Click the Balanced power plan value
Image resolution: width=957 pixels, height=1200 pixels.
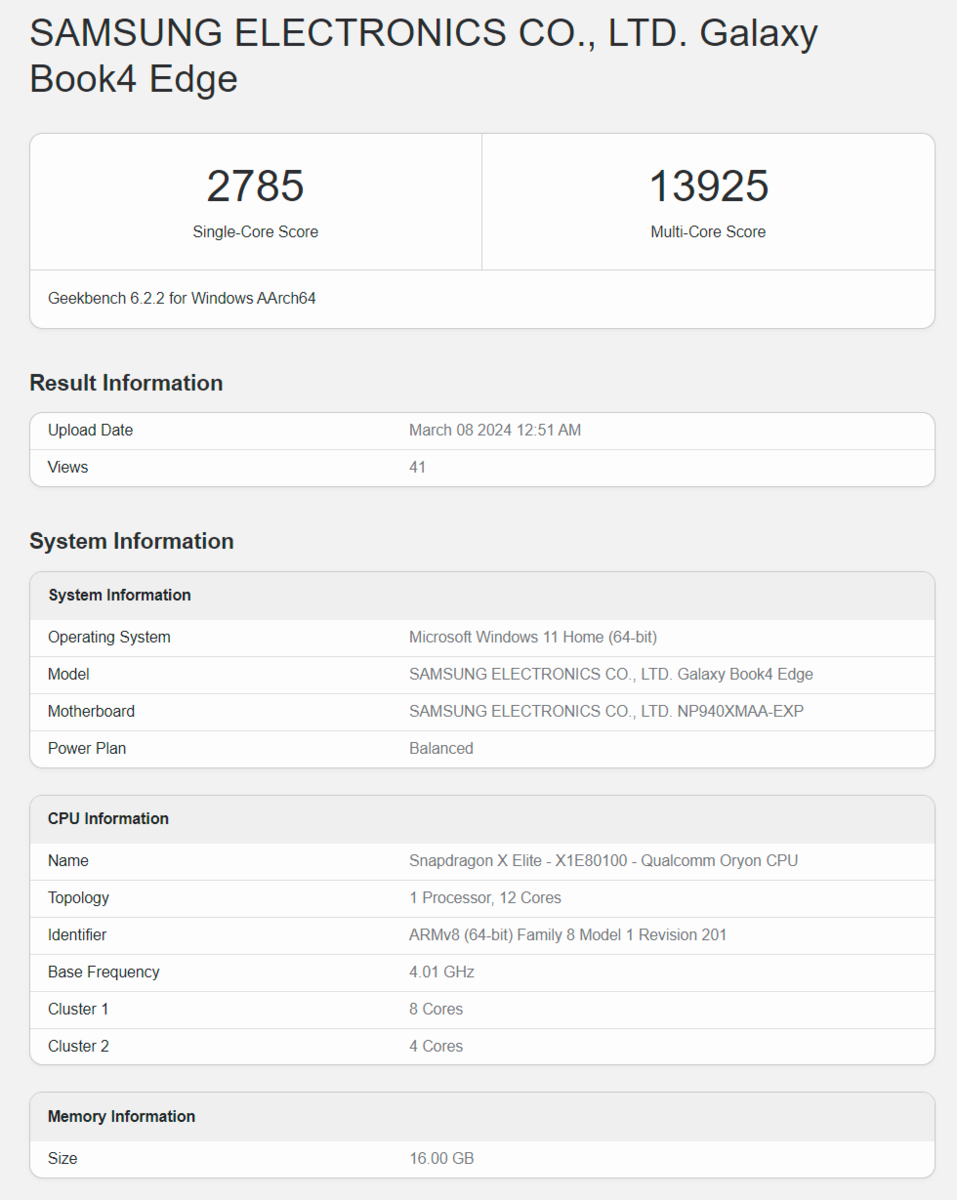441,748
